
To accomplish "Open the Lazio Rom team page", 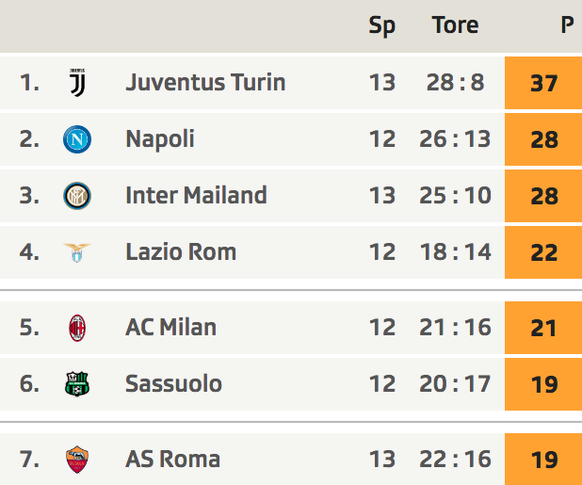I will coord(181,252).
